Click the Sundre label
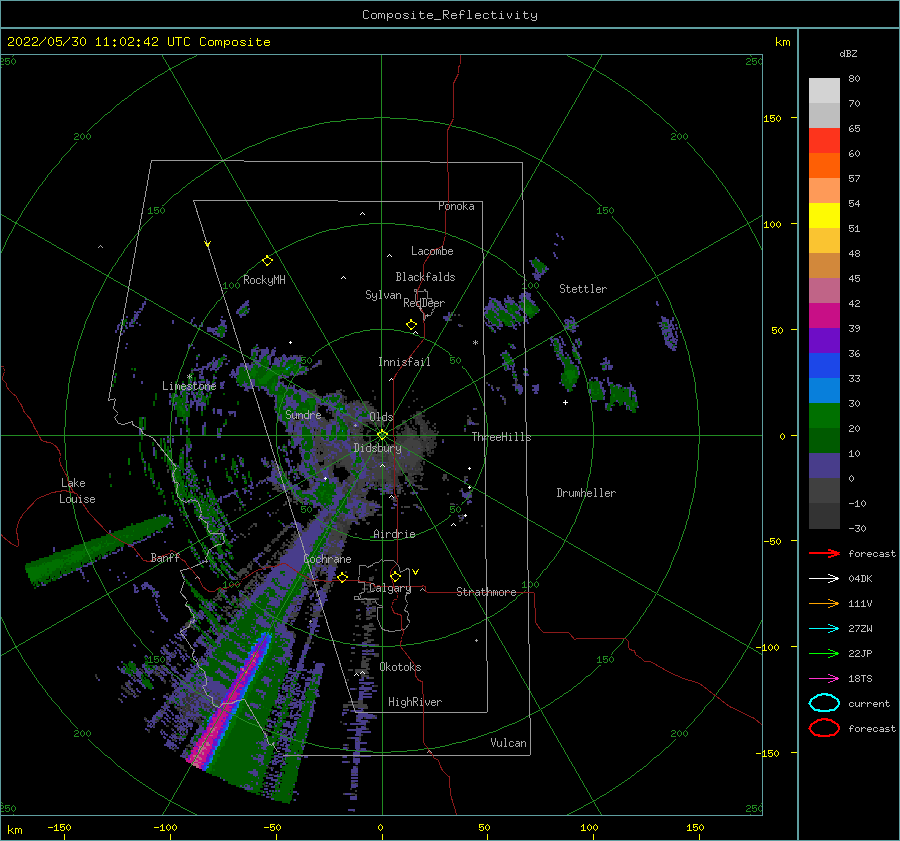Viewport: 900px width, 841px height. (303, 414)
